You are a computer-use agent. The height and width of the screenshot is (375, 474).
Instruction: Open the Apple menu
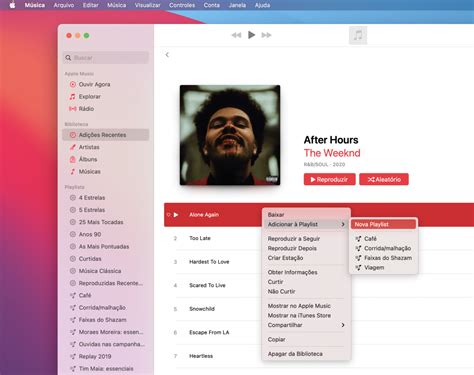[12, 5]
